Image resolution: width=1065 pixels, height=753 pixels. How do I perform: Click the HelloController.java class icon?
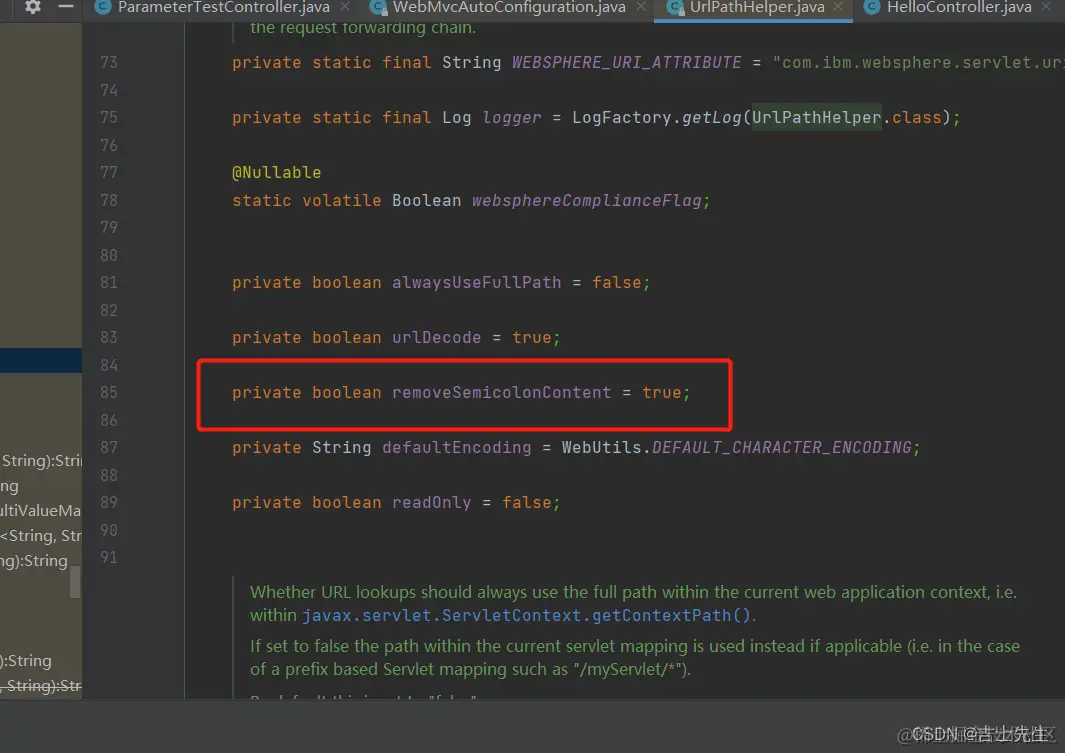[871, 7]
